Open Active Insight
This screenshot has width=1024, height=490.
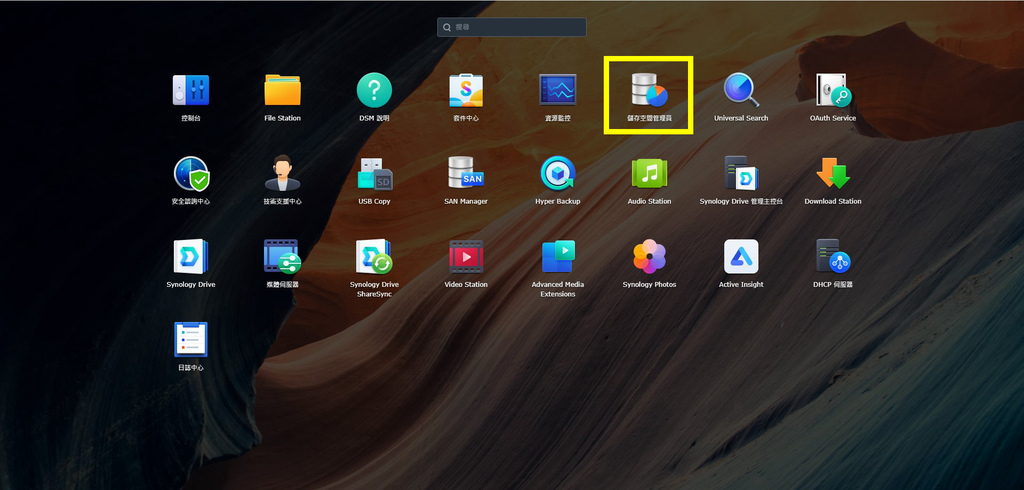point(741,256)
